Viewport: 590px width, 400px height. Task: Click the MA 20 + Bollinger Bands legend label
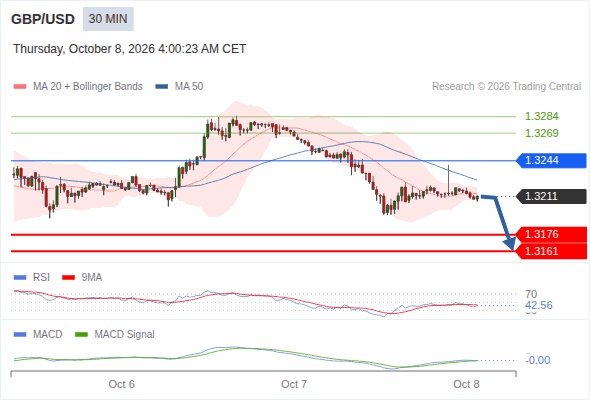coord(88,87)
